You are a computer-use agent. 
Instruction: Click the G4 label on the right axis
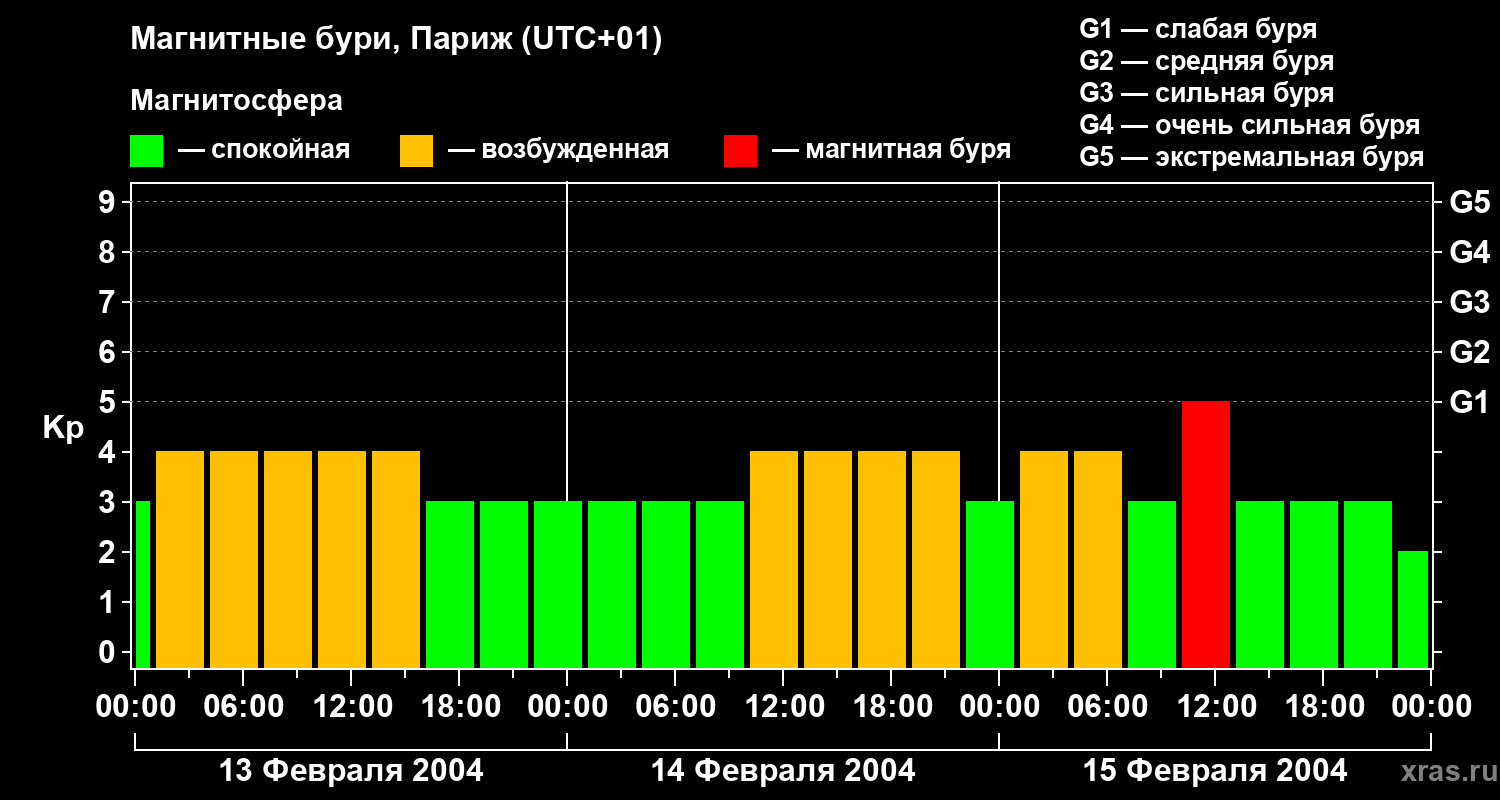[1470, 252]
